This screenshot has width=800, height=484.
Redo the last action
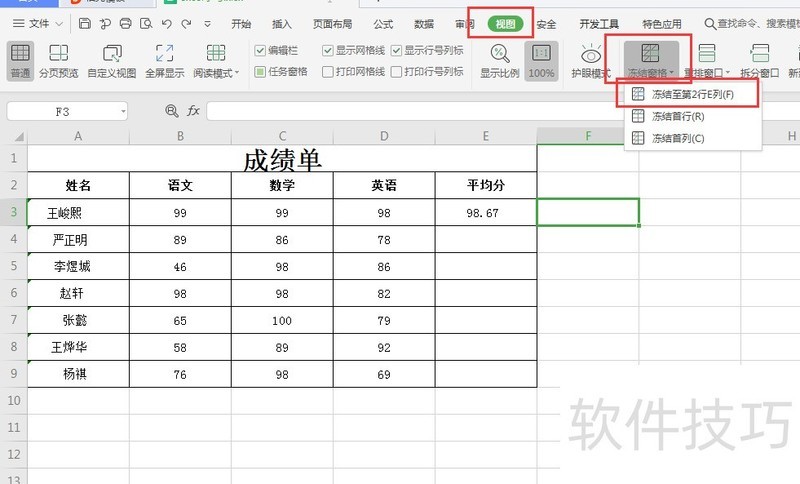[186, 23]
